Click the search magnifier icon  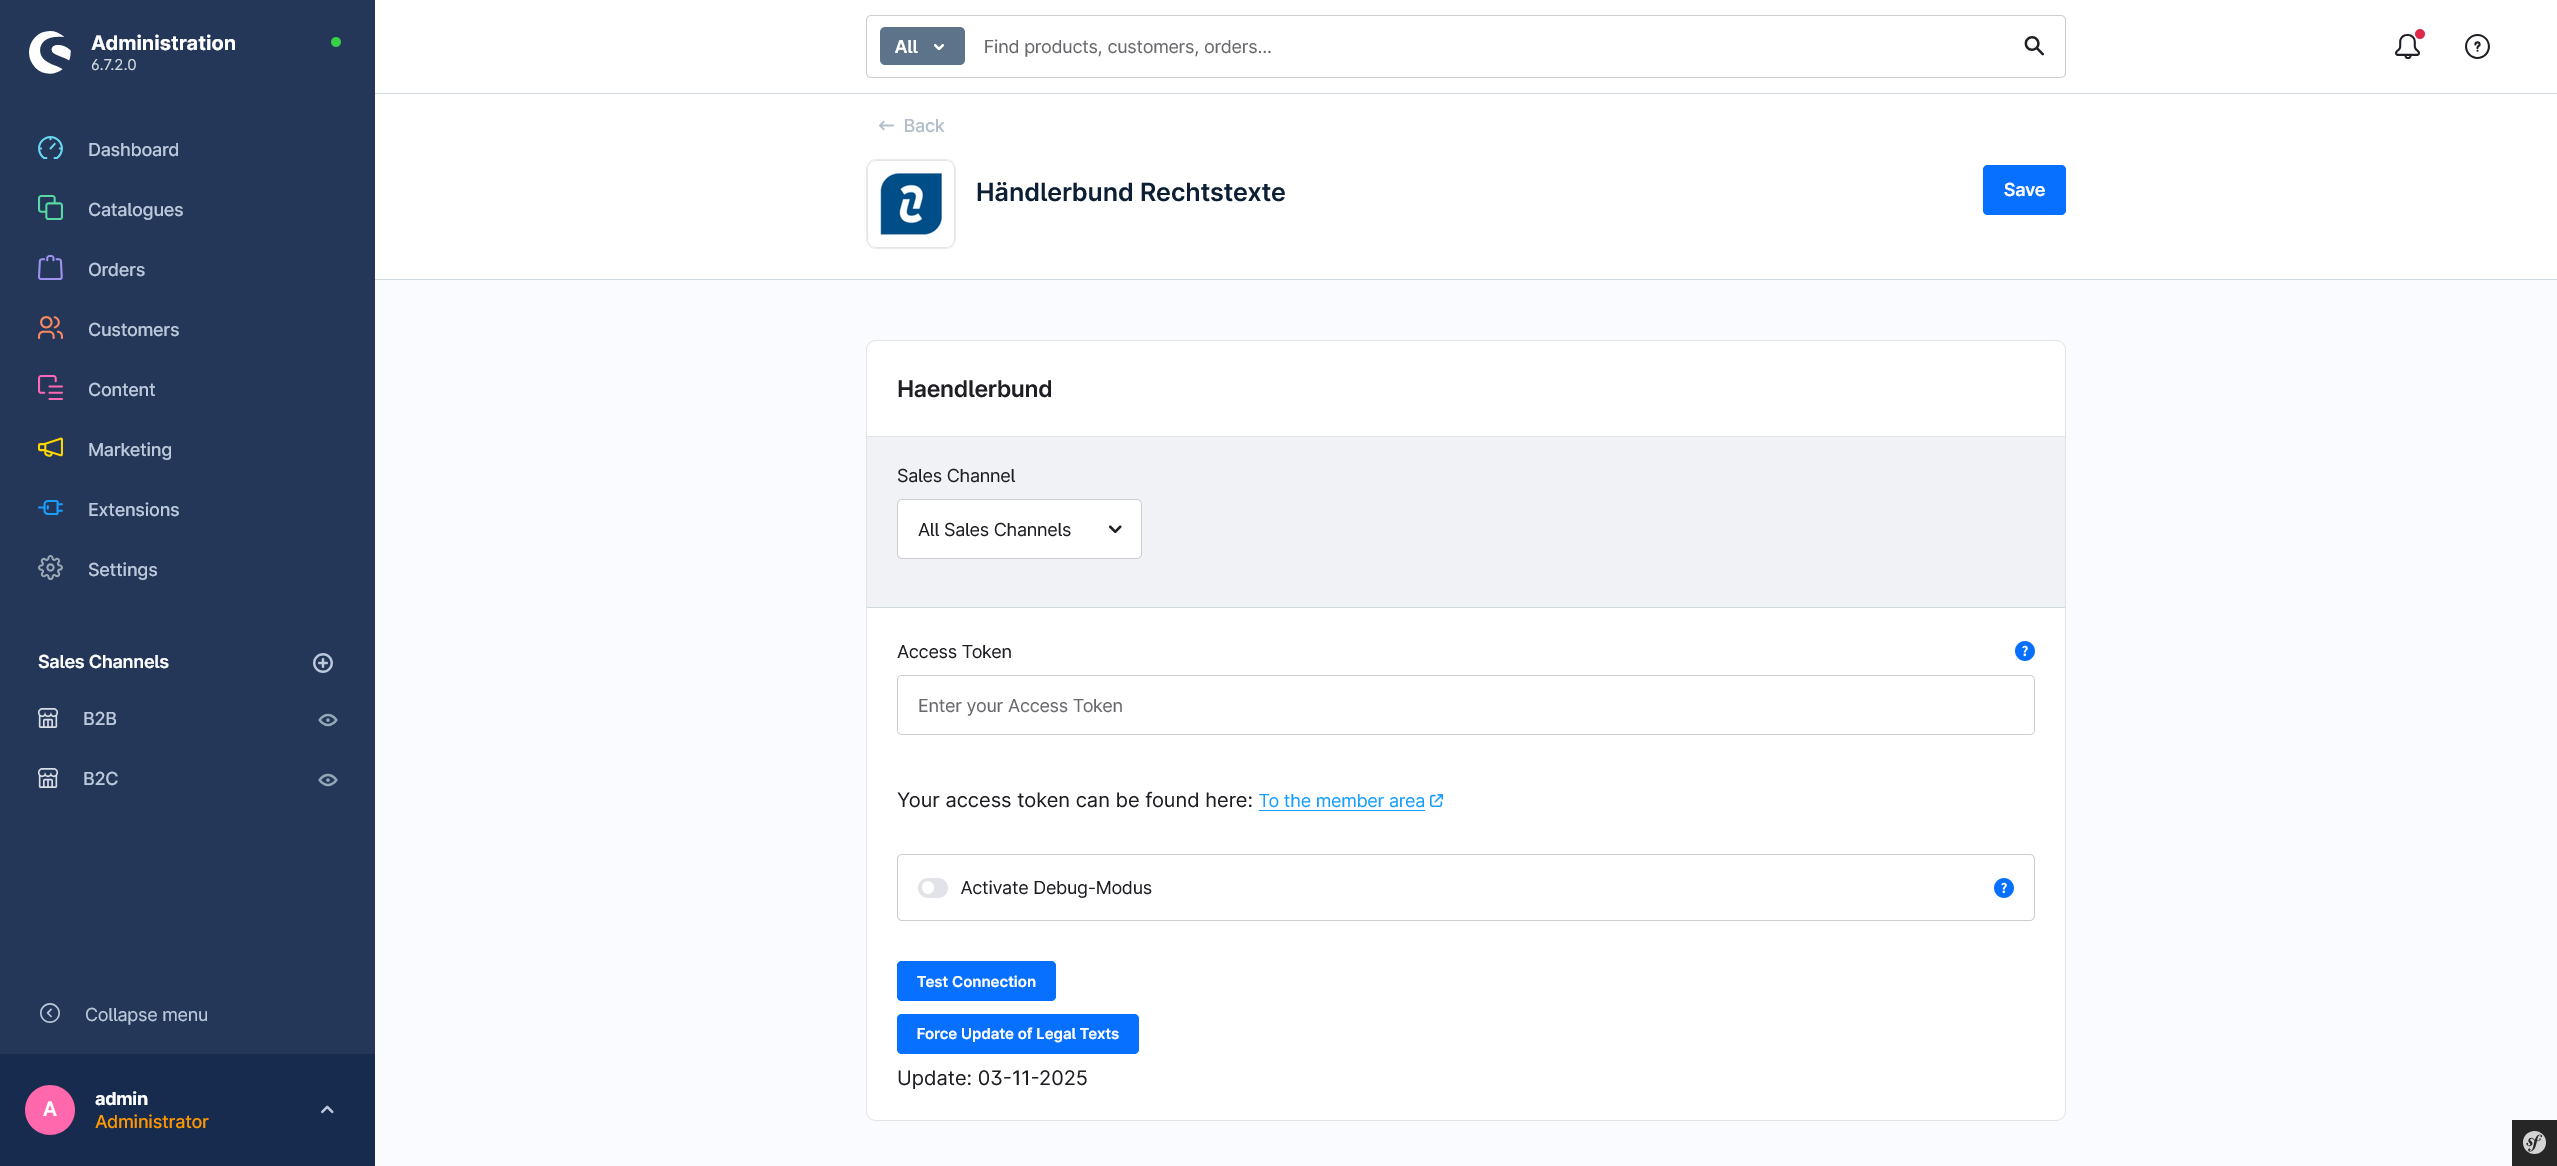click(2033, 46)
